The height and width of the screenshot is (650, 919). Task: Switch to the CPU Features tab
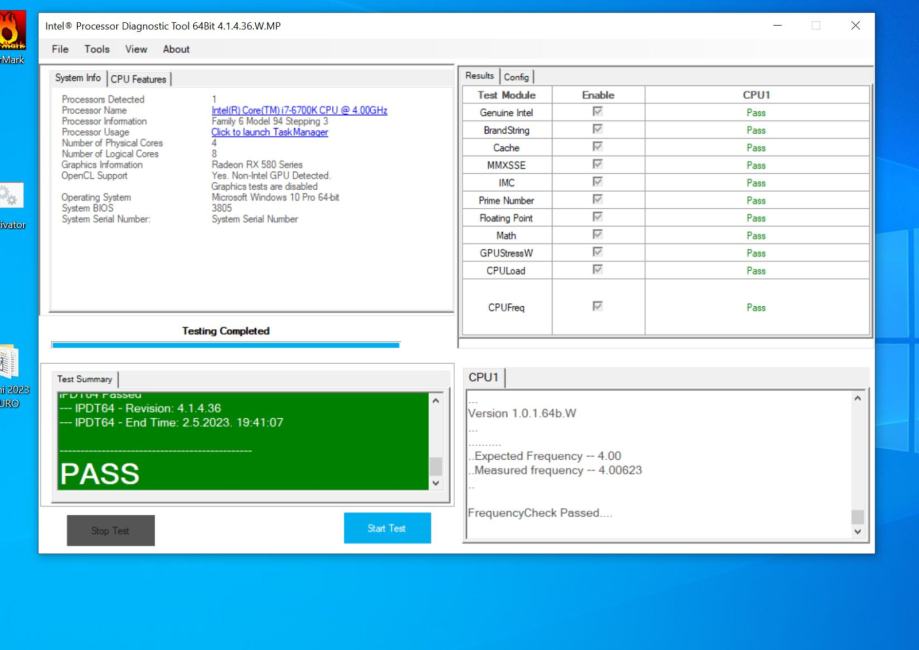pos(141,79)
